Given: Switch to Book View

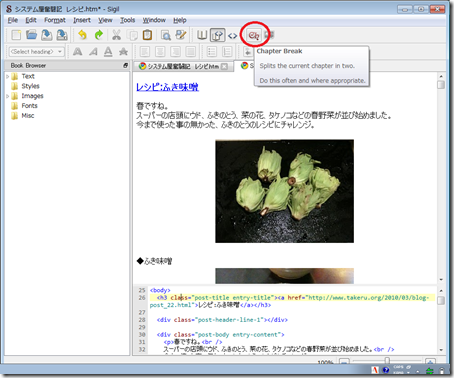Looking at the screenshot, I should click(x=202, y=35).
